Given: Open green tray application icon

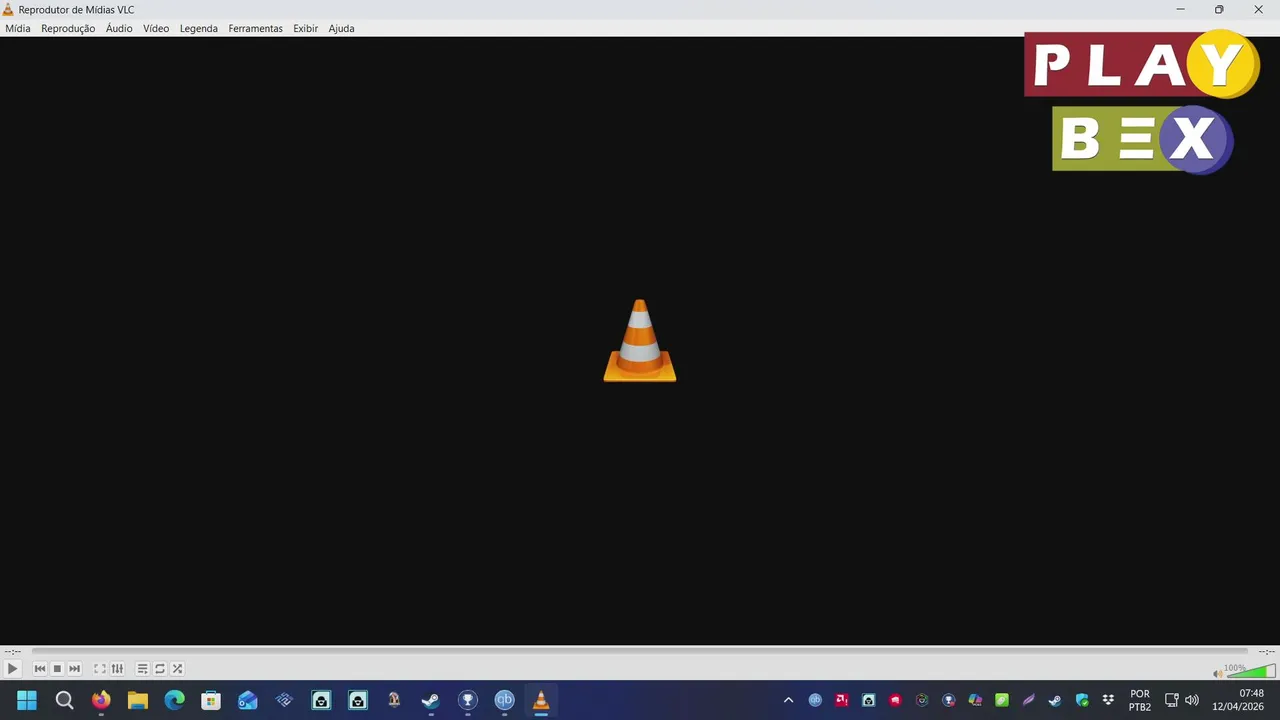Looking at the screenshot, I should coord(1002,700).
